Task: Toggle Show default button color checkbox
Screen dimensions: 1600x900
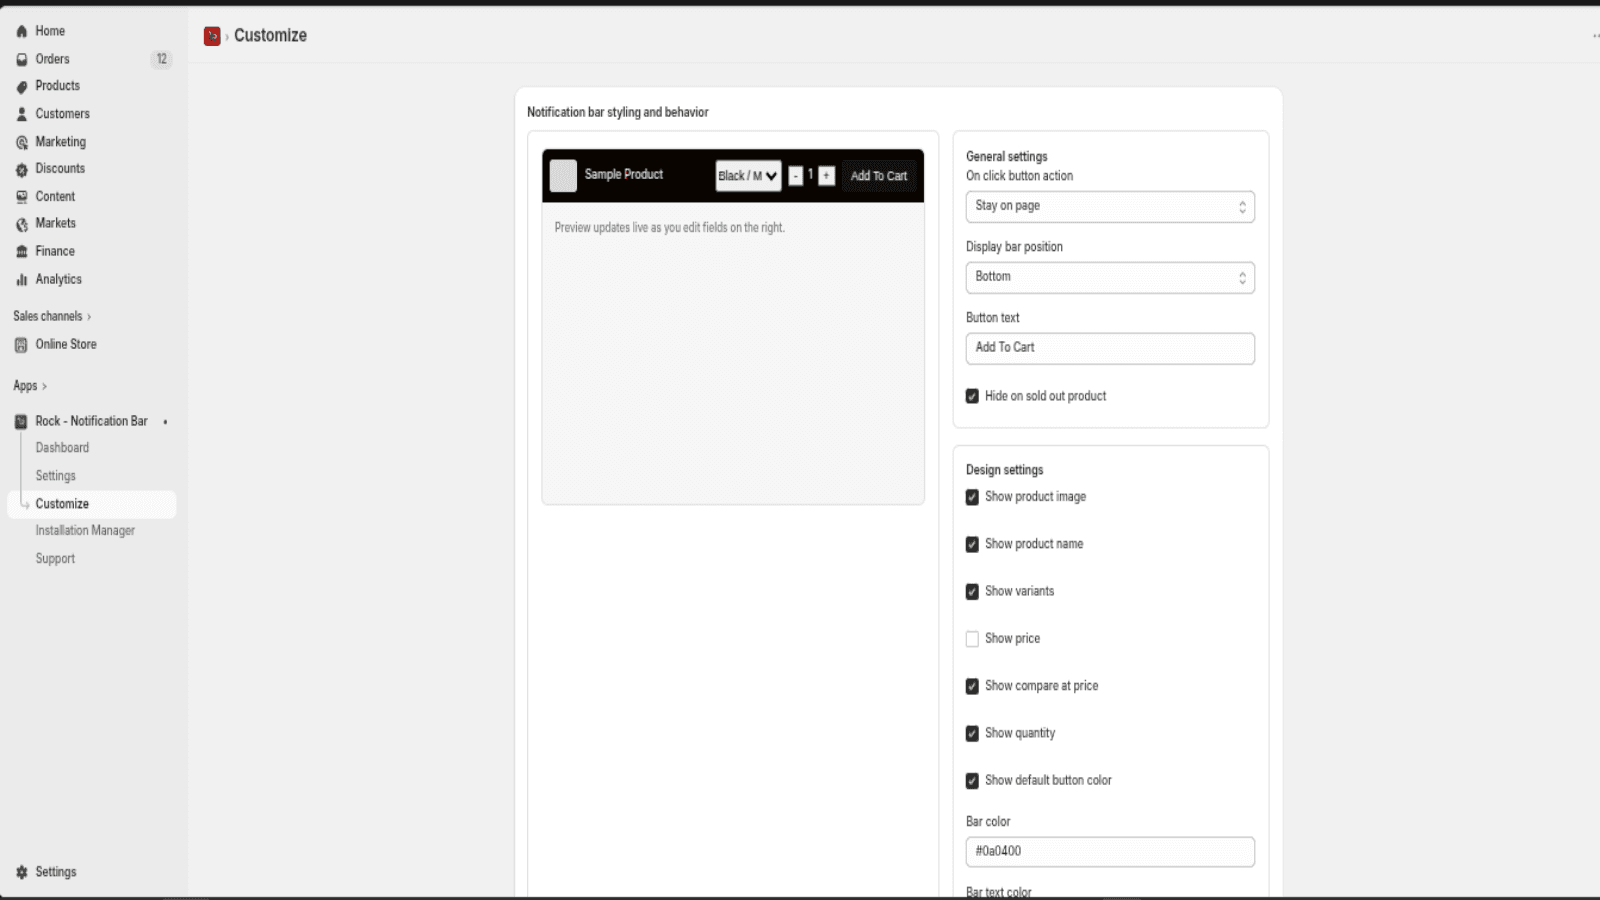Action: (x=972, y=781)
